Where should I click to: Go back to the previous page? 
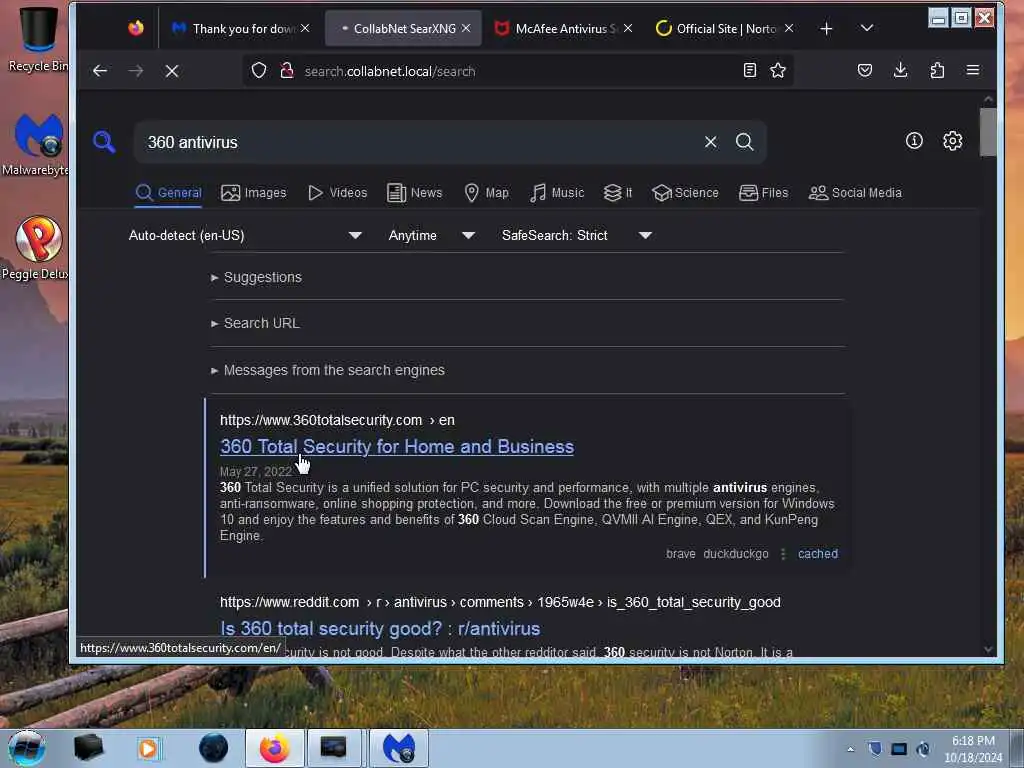click(99, 71)
